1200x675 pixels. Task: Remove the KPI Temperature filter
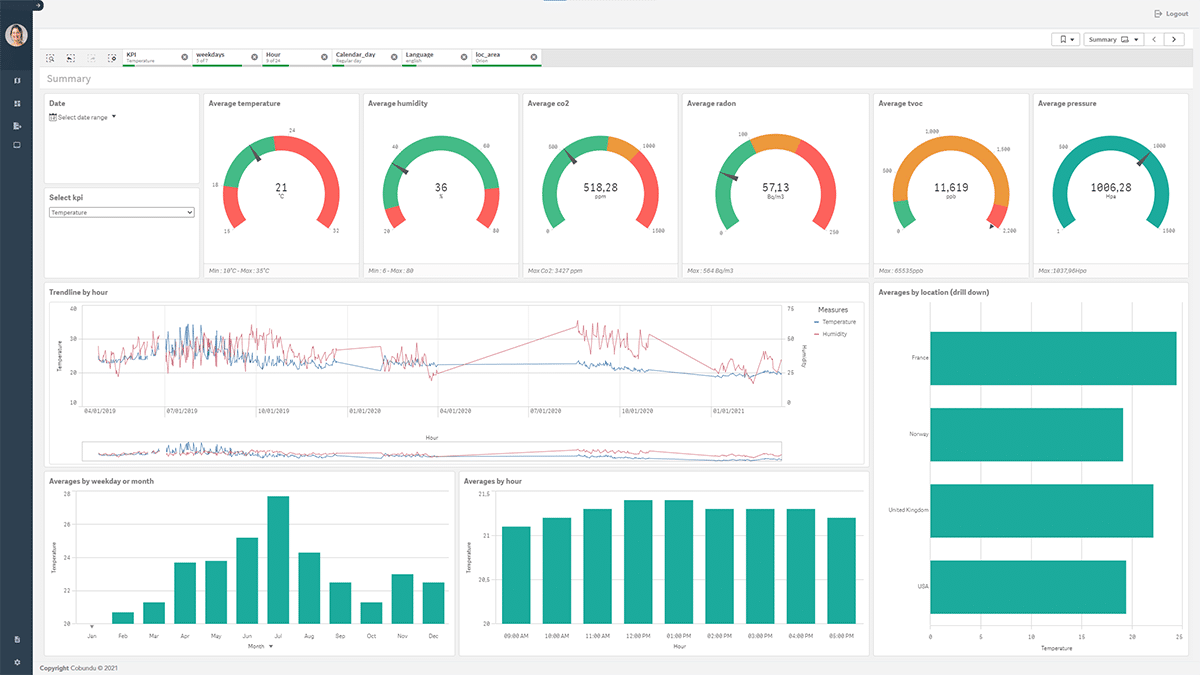[184, 57]
